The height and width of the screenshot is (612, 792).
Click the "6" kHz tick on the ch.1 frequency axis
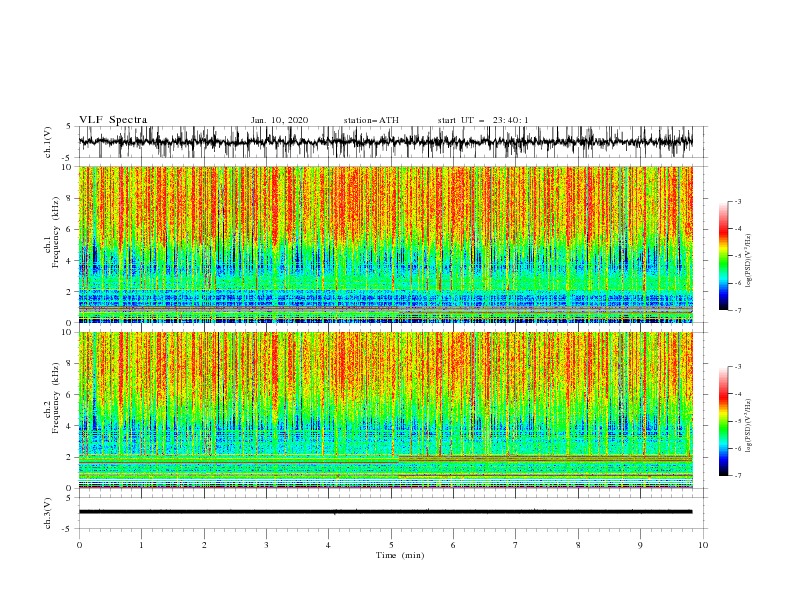[70, 230]
